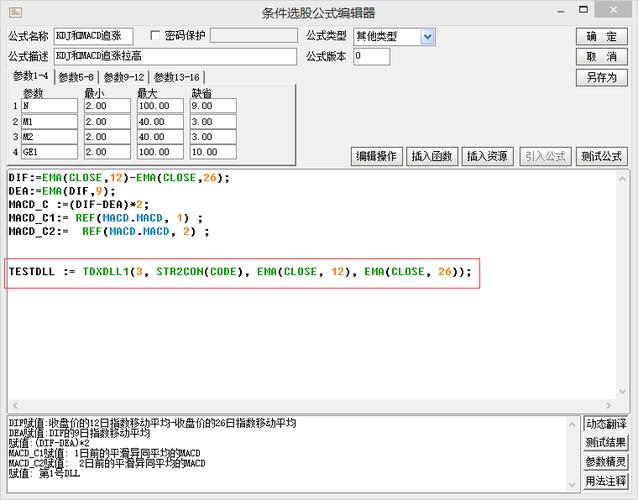Show the 测试结果 panel
The image size is (638, 500).
pyautogui.click(x=605, y=443)
